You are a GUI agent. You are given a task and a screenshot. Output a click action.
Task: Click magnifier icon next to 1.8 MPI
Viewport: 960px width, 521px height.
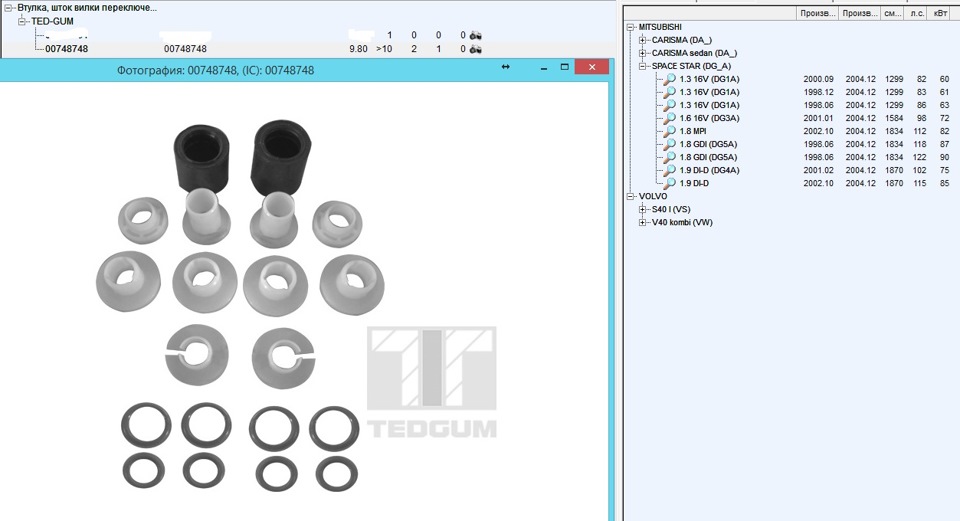[670, 131]
